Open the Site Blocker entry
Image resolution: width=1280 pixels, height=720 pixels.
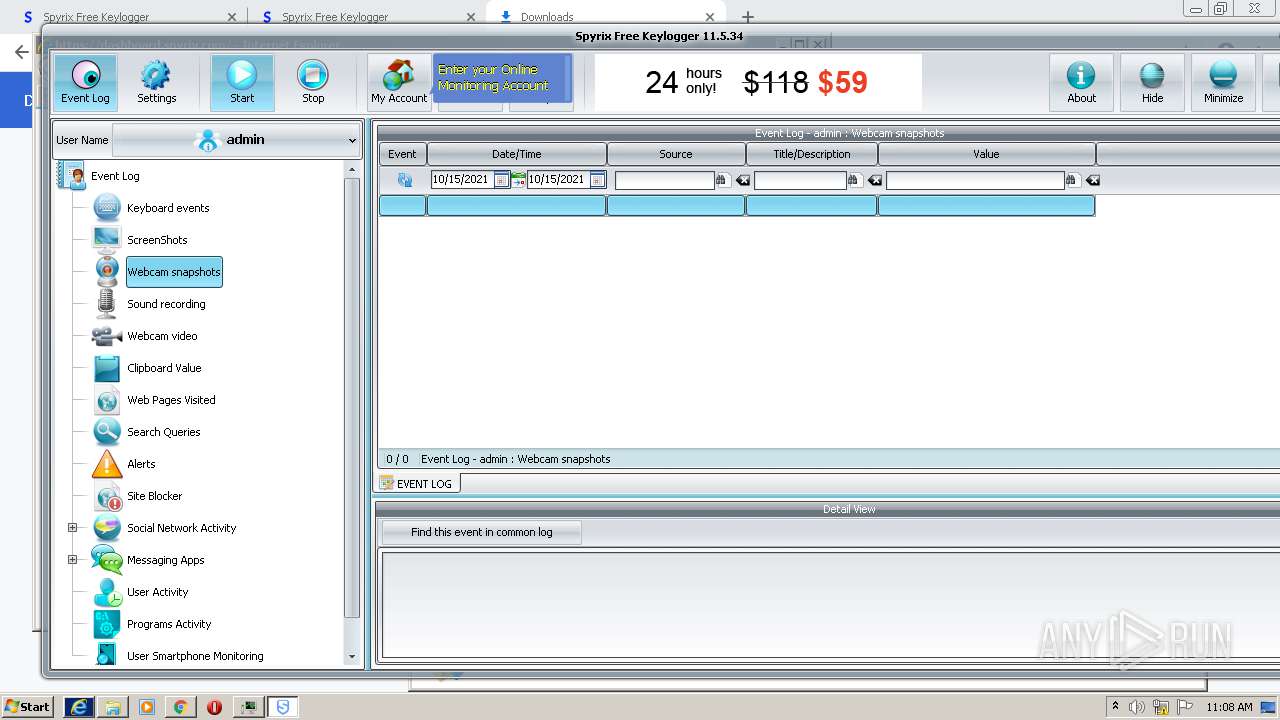point(154,496)
